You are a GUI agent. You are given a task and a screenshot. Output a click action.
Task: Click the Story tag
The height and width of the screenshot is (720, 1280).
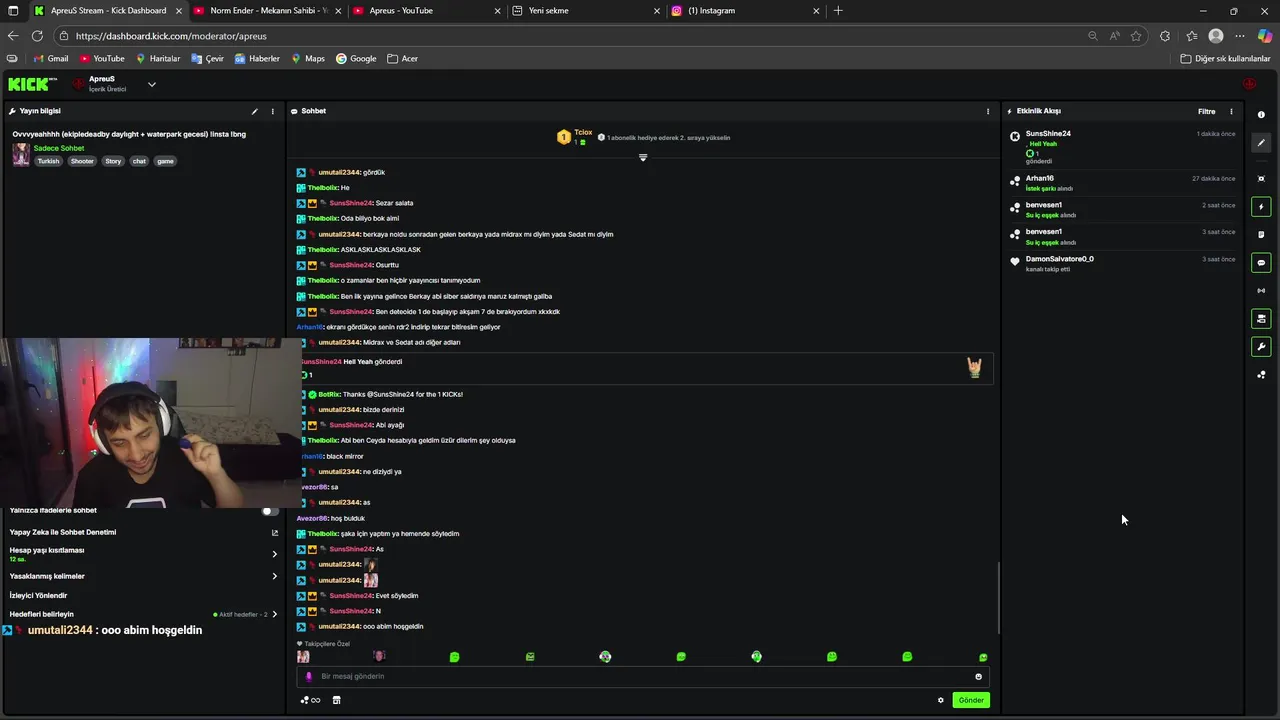coord(113,161)
